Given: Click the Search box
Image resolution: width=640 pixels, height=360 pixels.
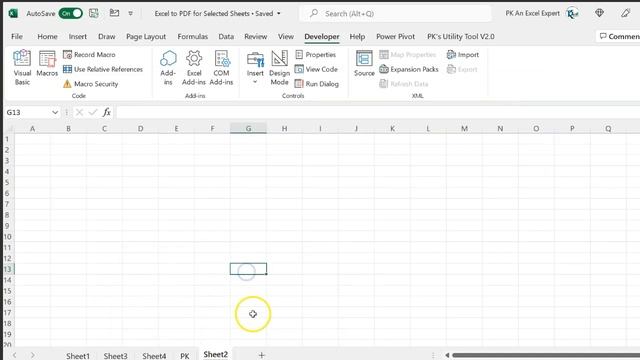Looking at the screenshot, I should (395, 13).
